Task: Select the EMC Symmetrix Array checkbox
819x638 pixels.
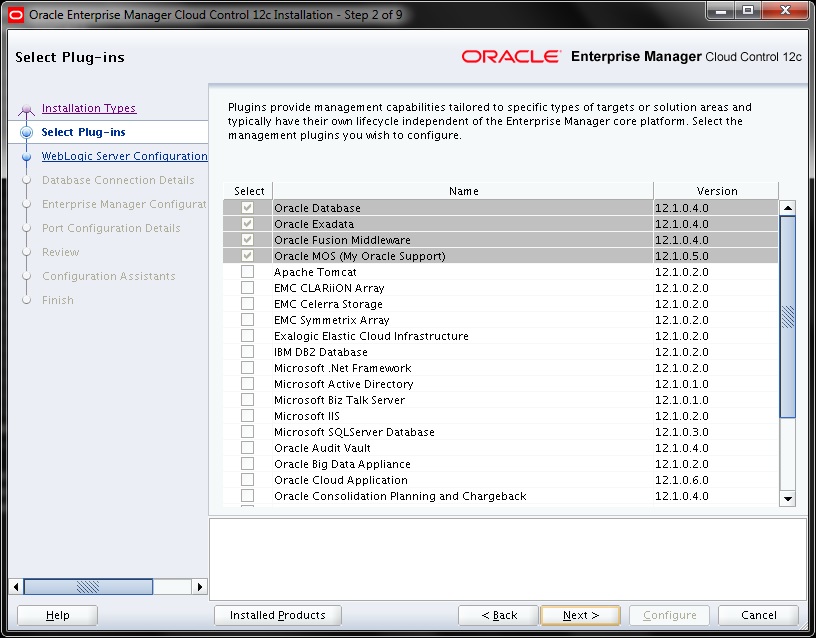Action: [x=248, y=320]
